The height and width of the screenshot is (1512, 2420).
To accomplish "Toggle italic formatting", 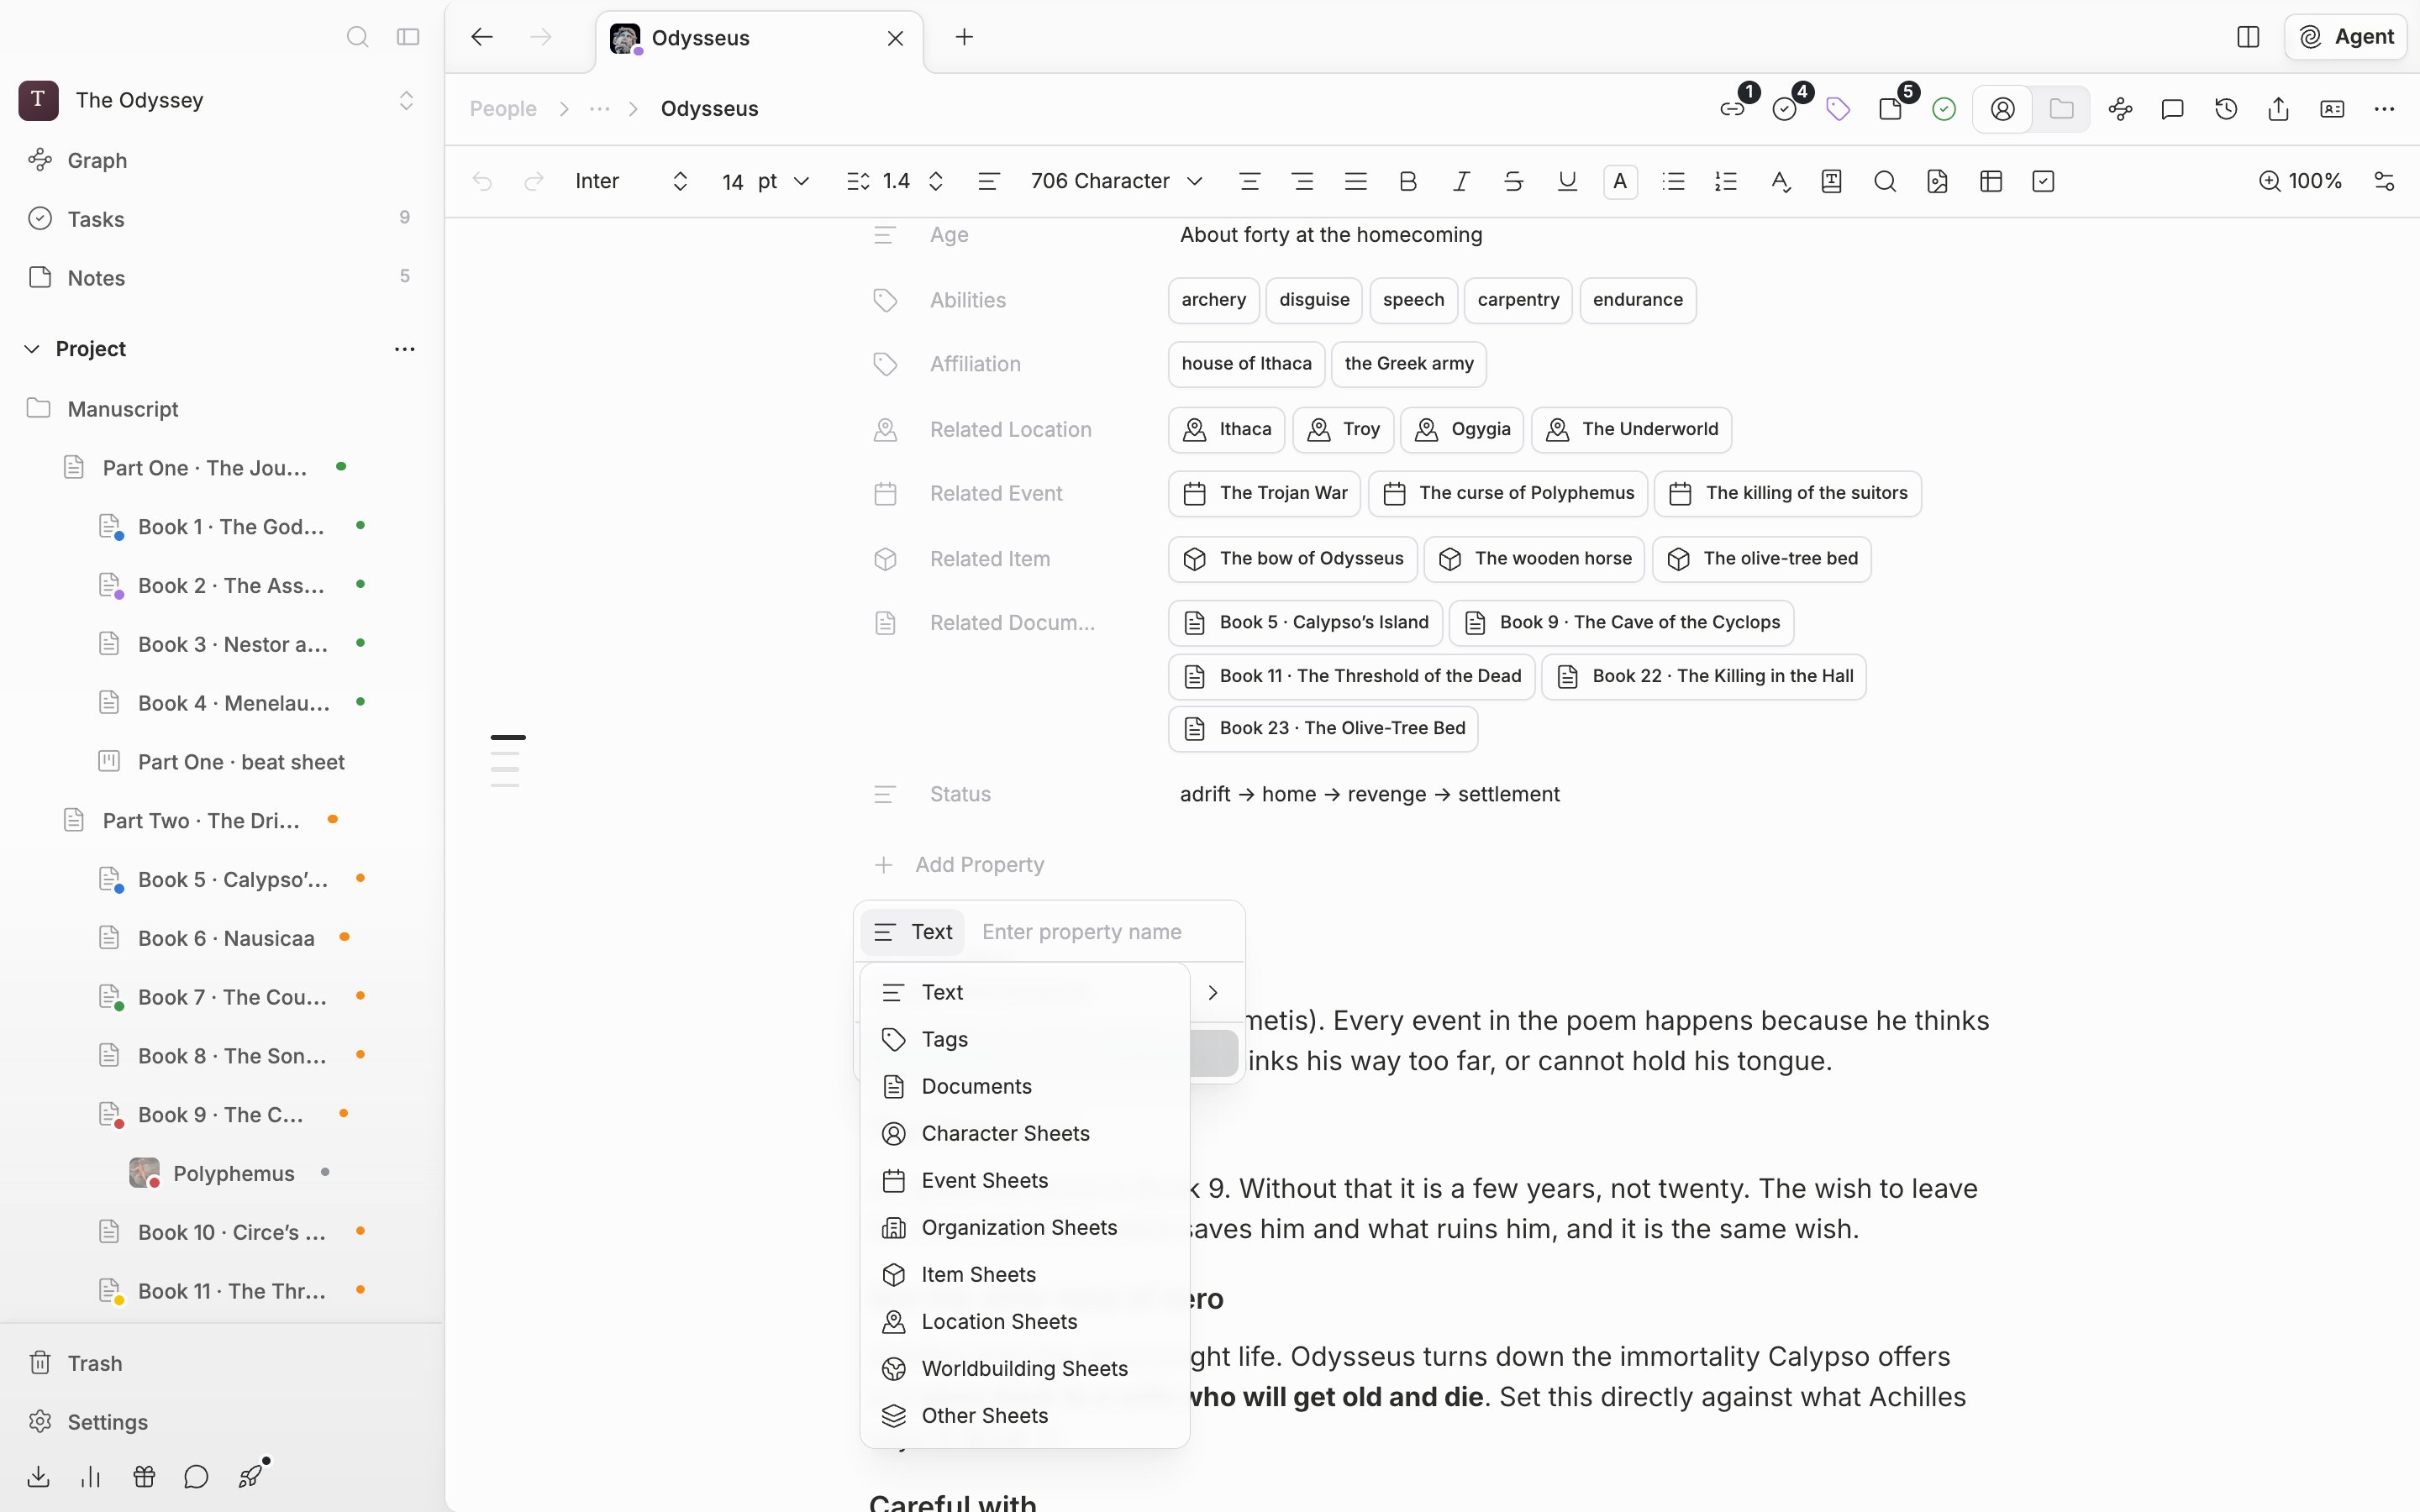I will point(1461,181).
